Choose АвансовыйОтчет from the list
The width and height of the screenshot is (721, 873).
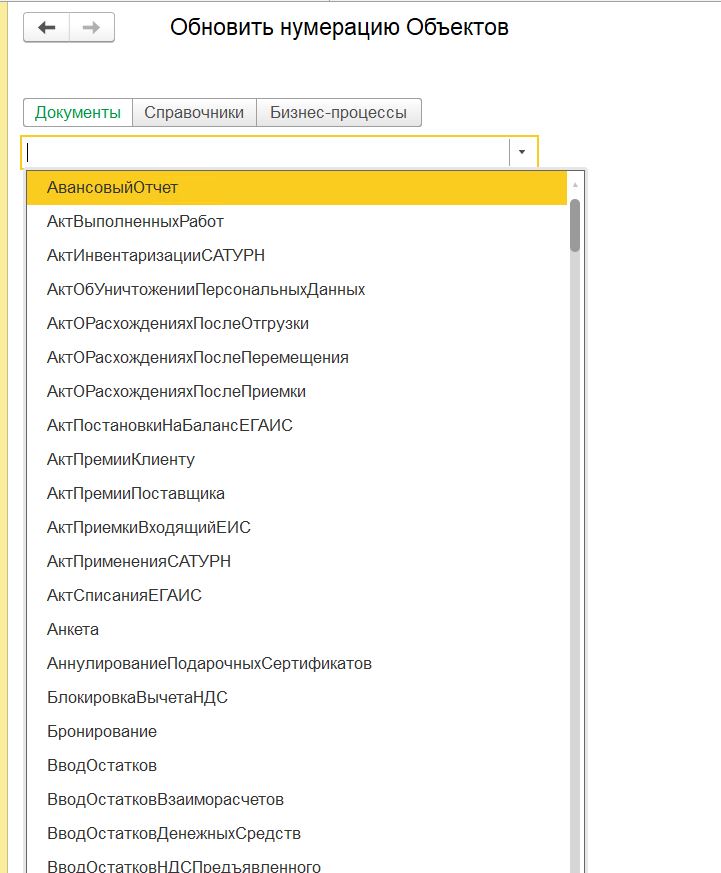coord(297,188)
